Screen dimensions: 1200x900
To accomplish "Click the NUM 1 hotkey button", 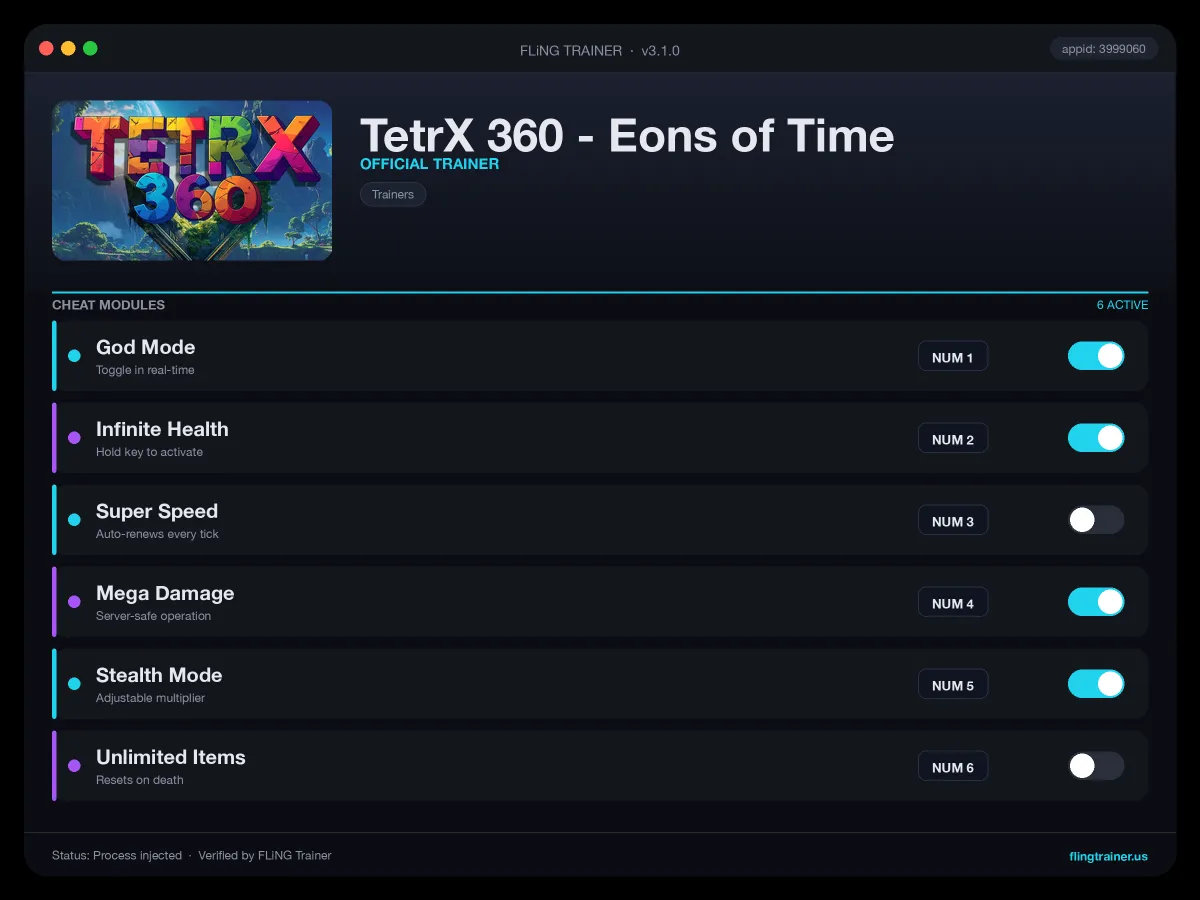I will click(953, 357).
